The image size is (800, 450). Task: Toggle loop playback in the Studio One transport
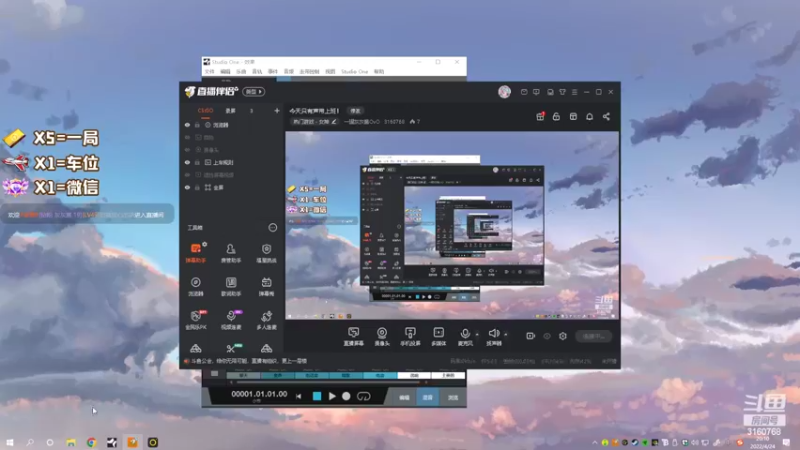pos(363,396)
